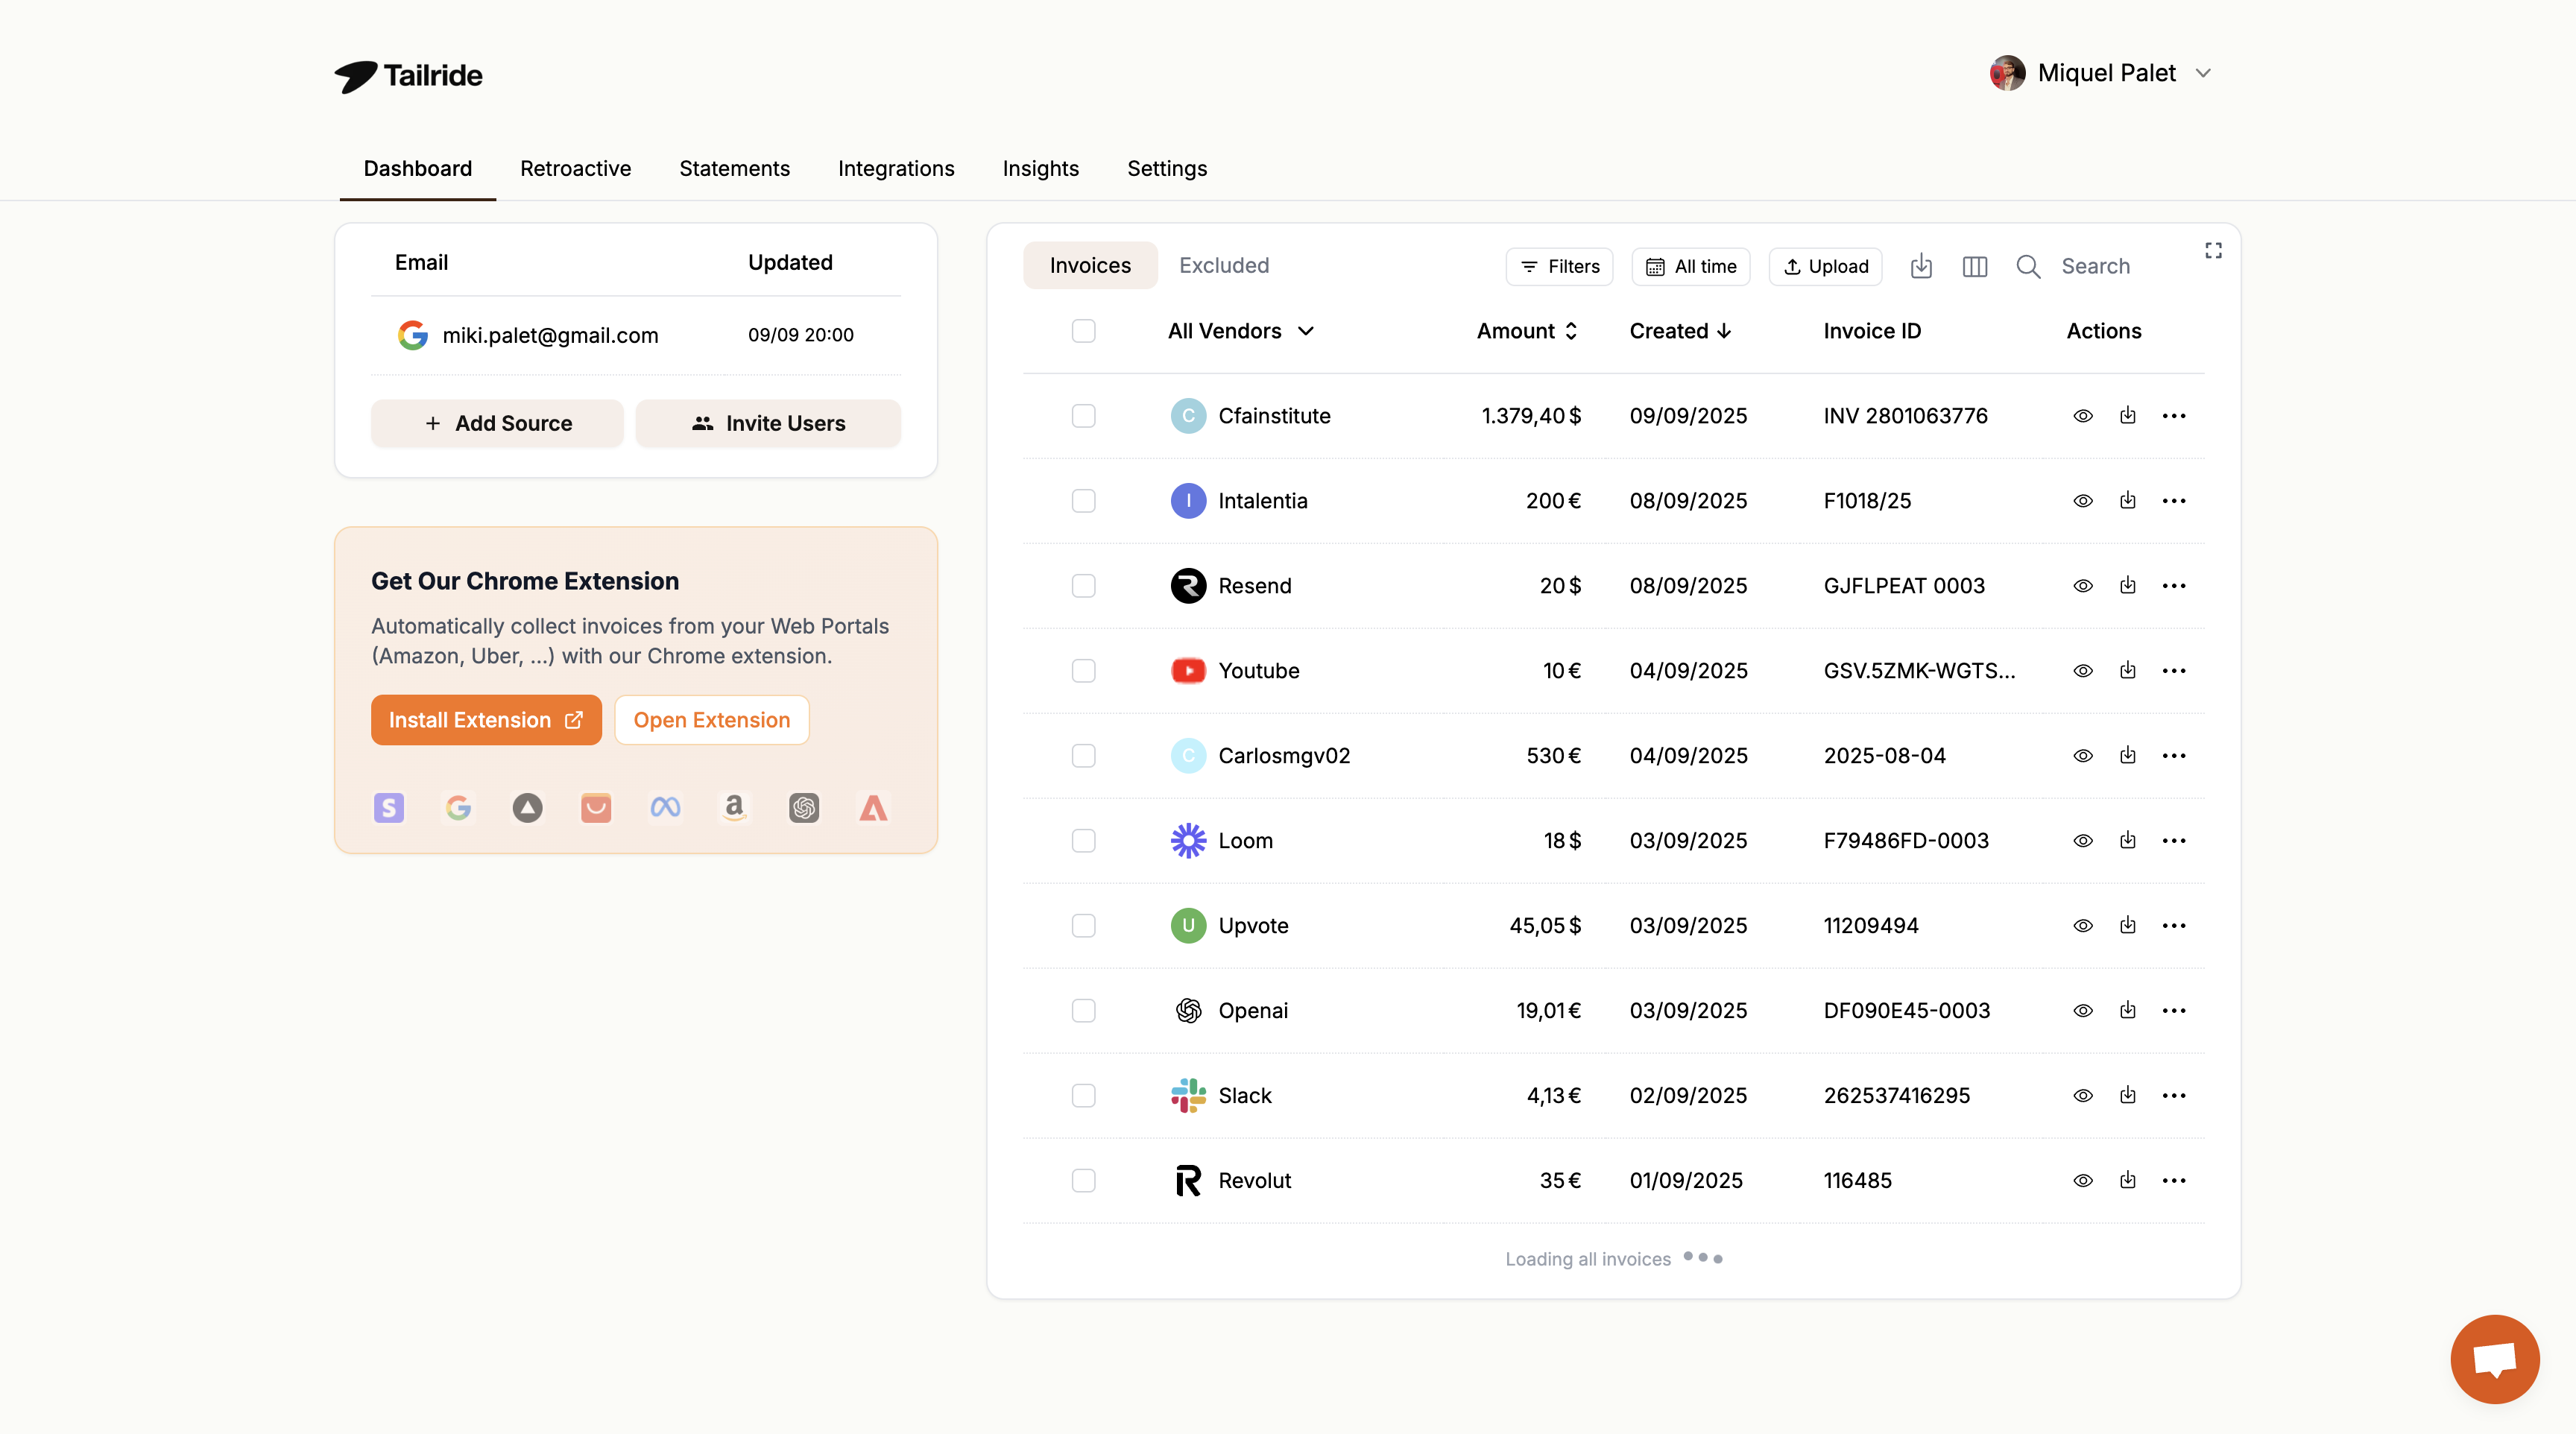Check the select-all checkbox in the table header
The height and width of the screenshot is (1434, 2576).
(x=1083, y=331)
